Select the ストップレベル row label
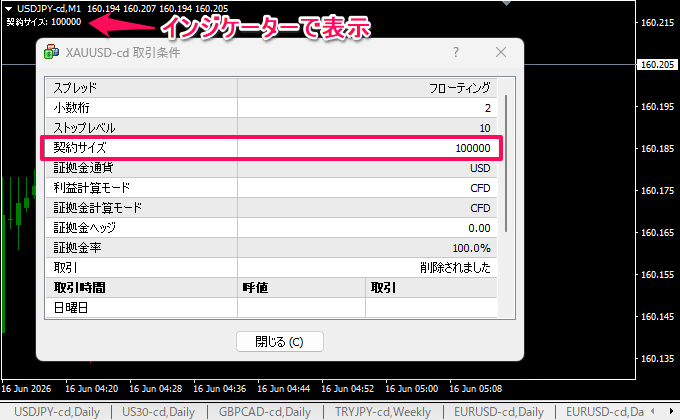Image resolution: width=680 pixels, height=420 pixels. [x=84, y=128]
